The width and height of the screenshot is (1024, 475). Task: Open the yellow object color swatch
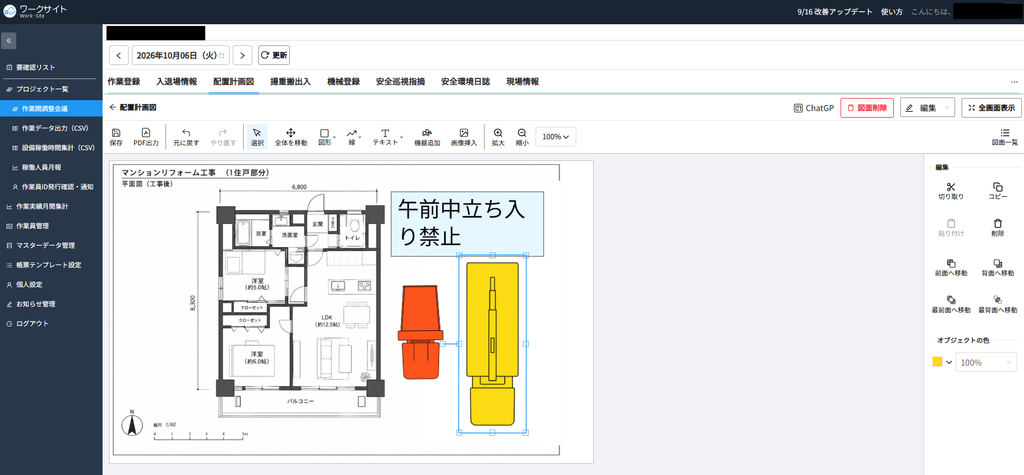coord(937,362)
